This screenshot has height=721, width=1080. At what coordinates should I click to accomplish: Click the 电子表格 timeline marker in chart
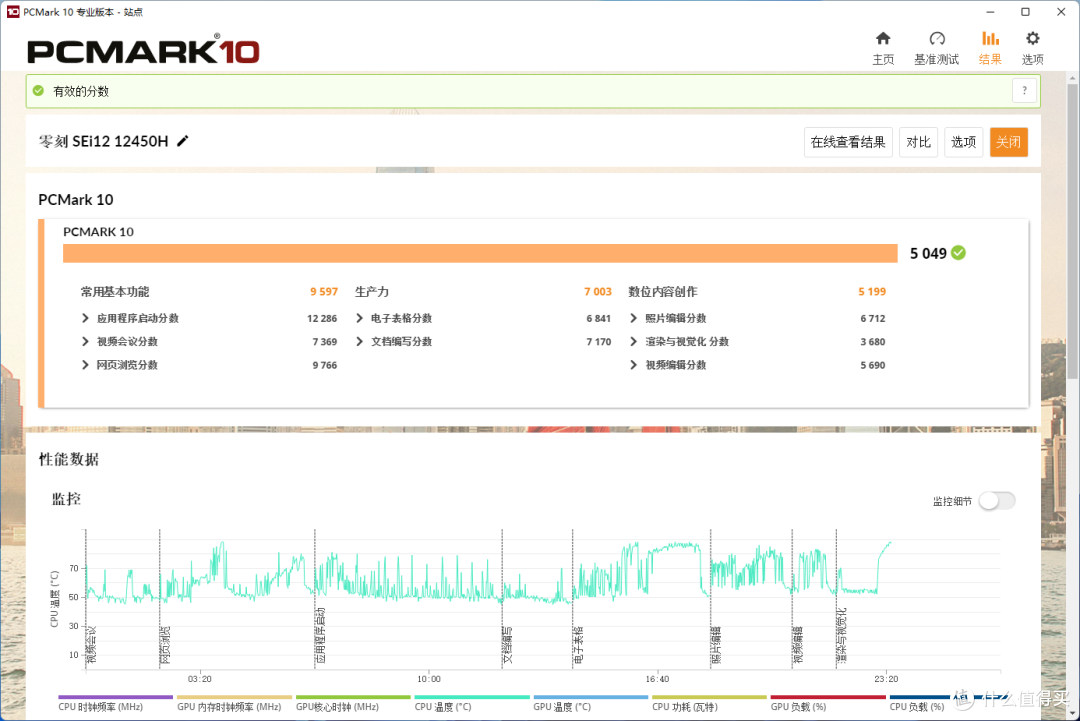click(x=579, y=645)
